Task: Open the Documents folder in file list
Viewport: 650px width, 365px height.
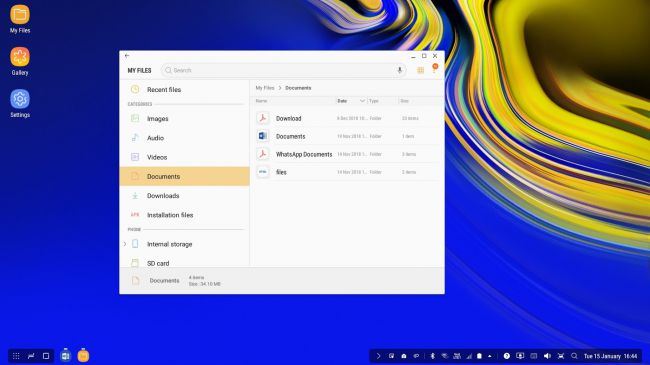Action: tap(347, 136)
